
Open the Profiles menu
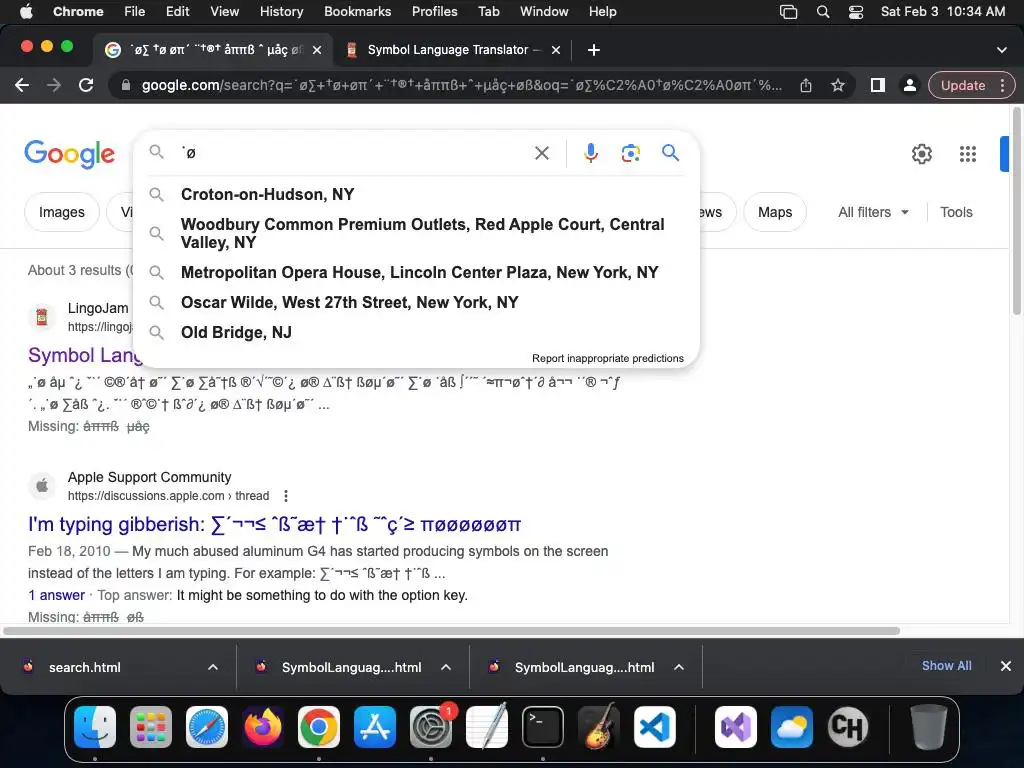tap(434, 12)
